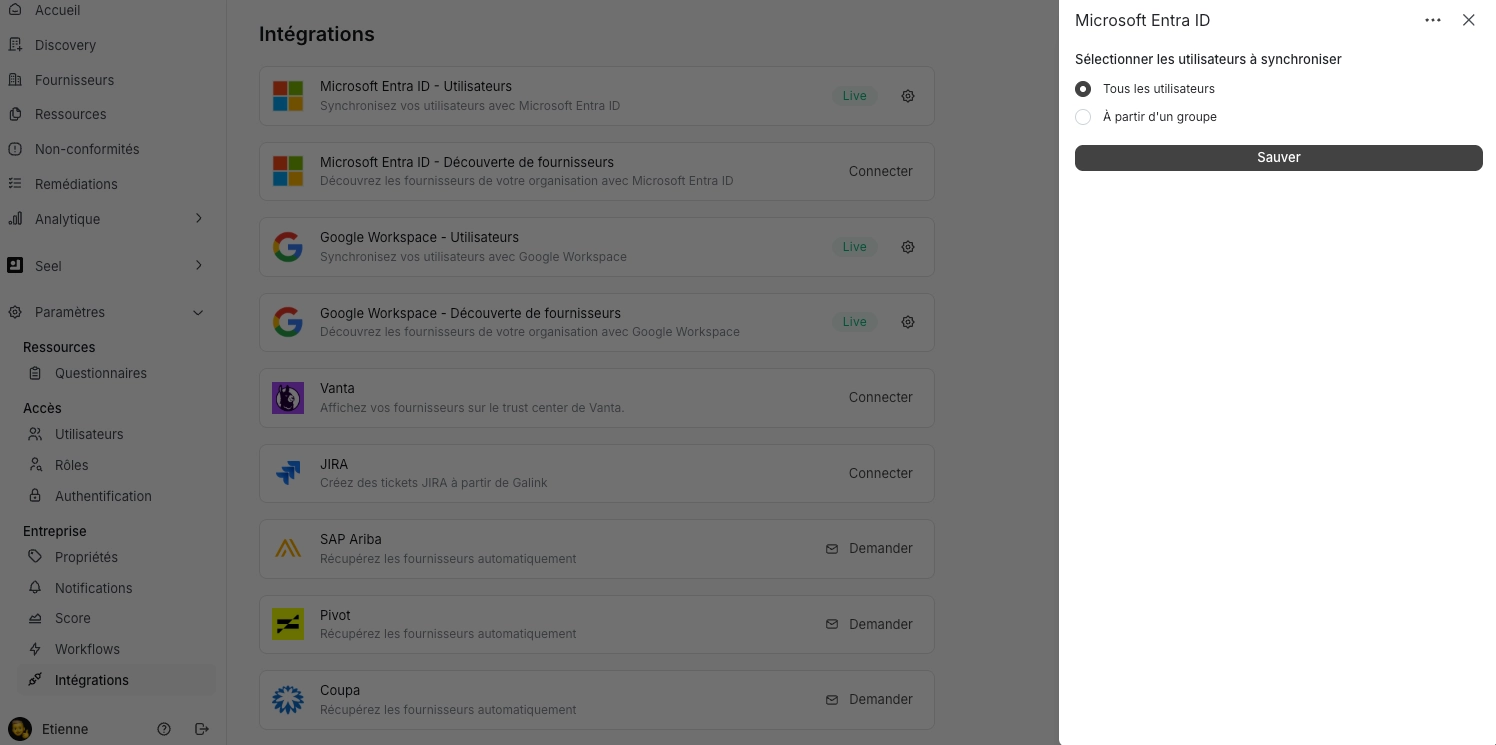Click the help question mark icon
This screenshot has height=745, width=1496.
164,729
